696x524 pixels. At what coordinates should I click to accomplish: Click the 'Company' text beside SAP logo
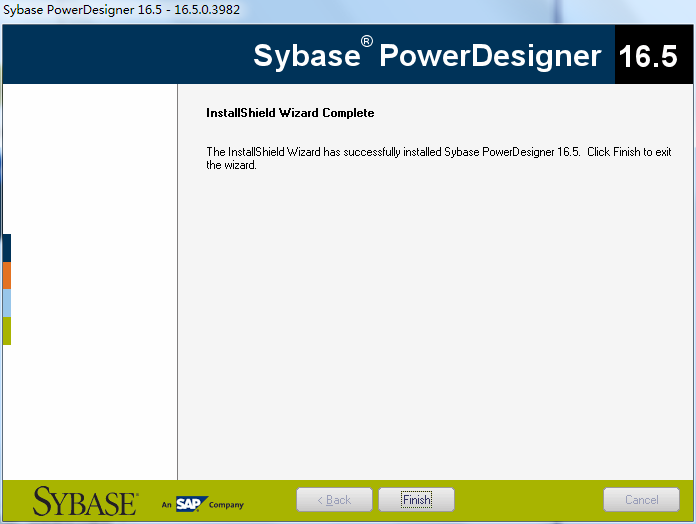226,505
